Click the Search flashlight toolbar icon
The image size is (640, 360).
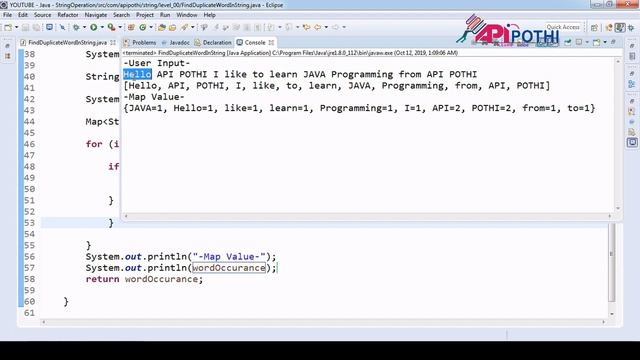[184, 27]
